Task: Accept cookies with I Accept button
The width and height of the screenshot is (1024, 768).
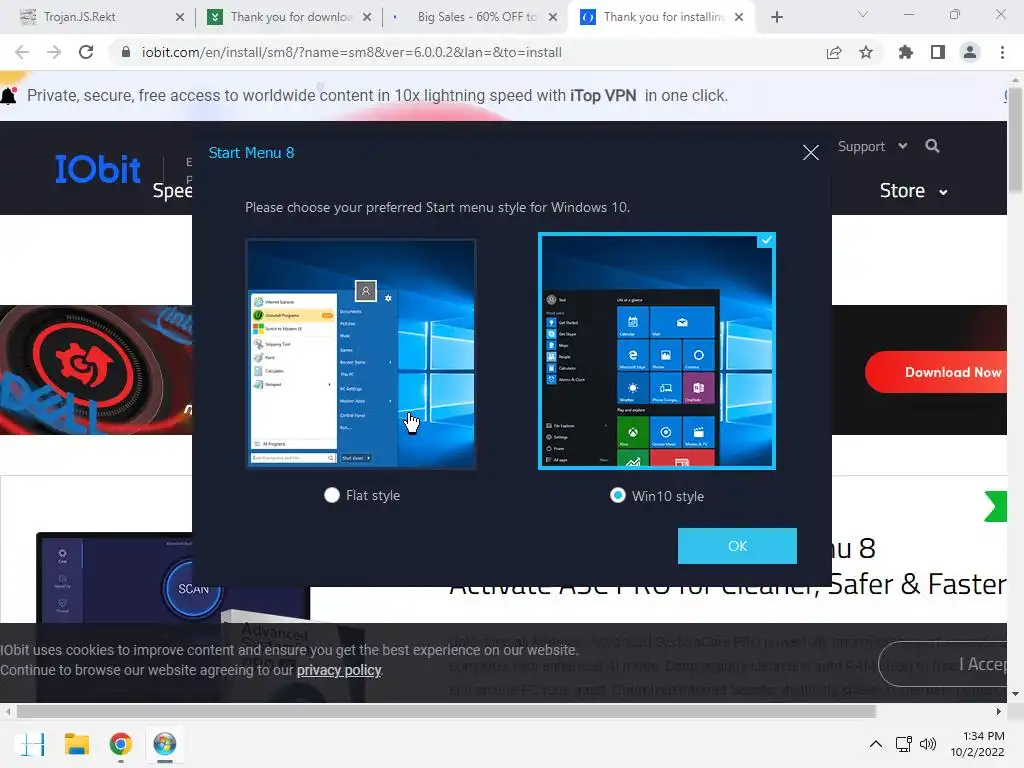Action: tap(943, 664)
